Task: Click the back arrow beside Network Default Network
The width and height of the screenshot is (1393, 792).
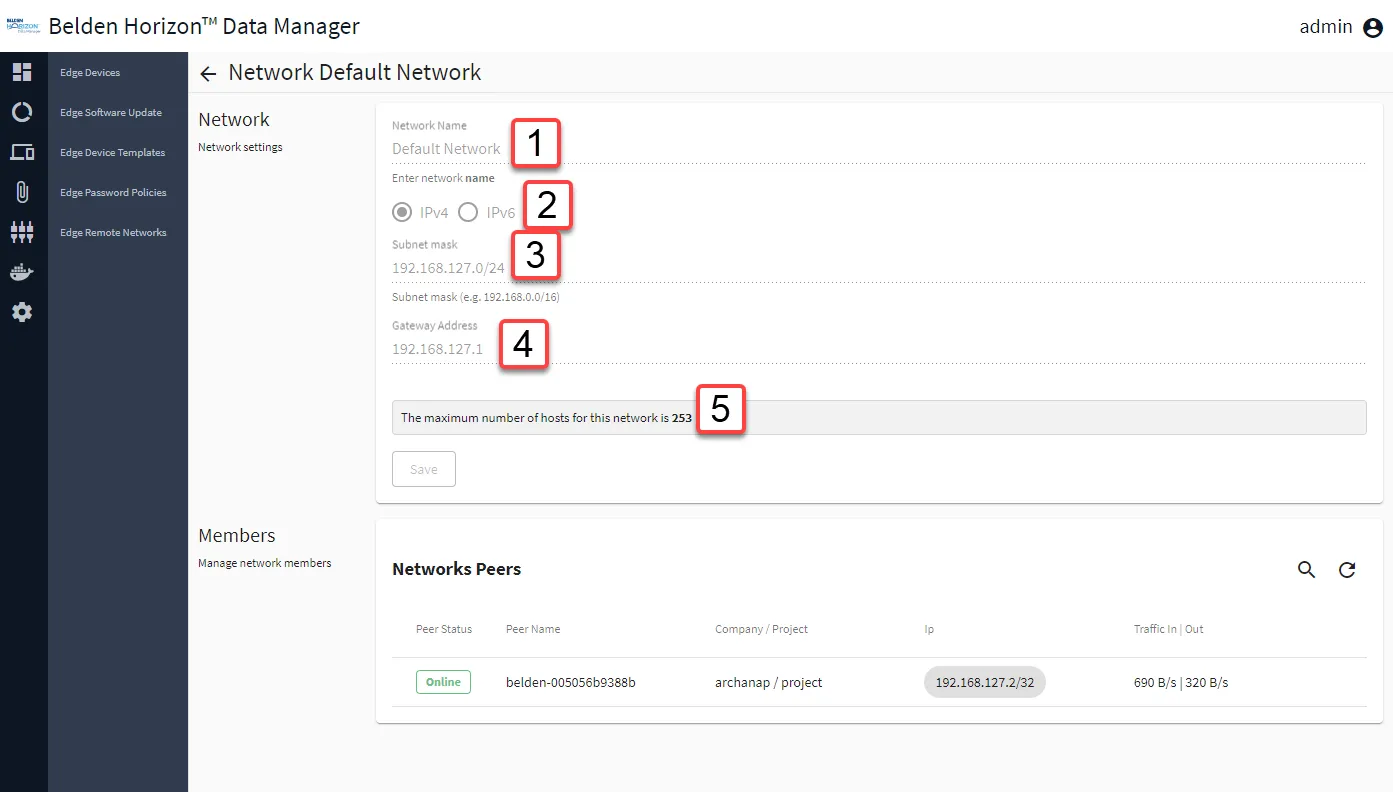Action: [x=208, y=74]
